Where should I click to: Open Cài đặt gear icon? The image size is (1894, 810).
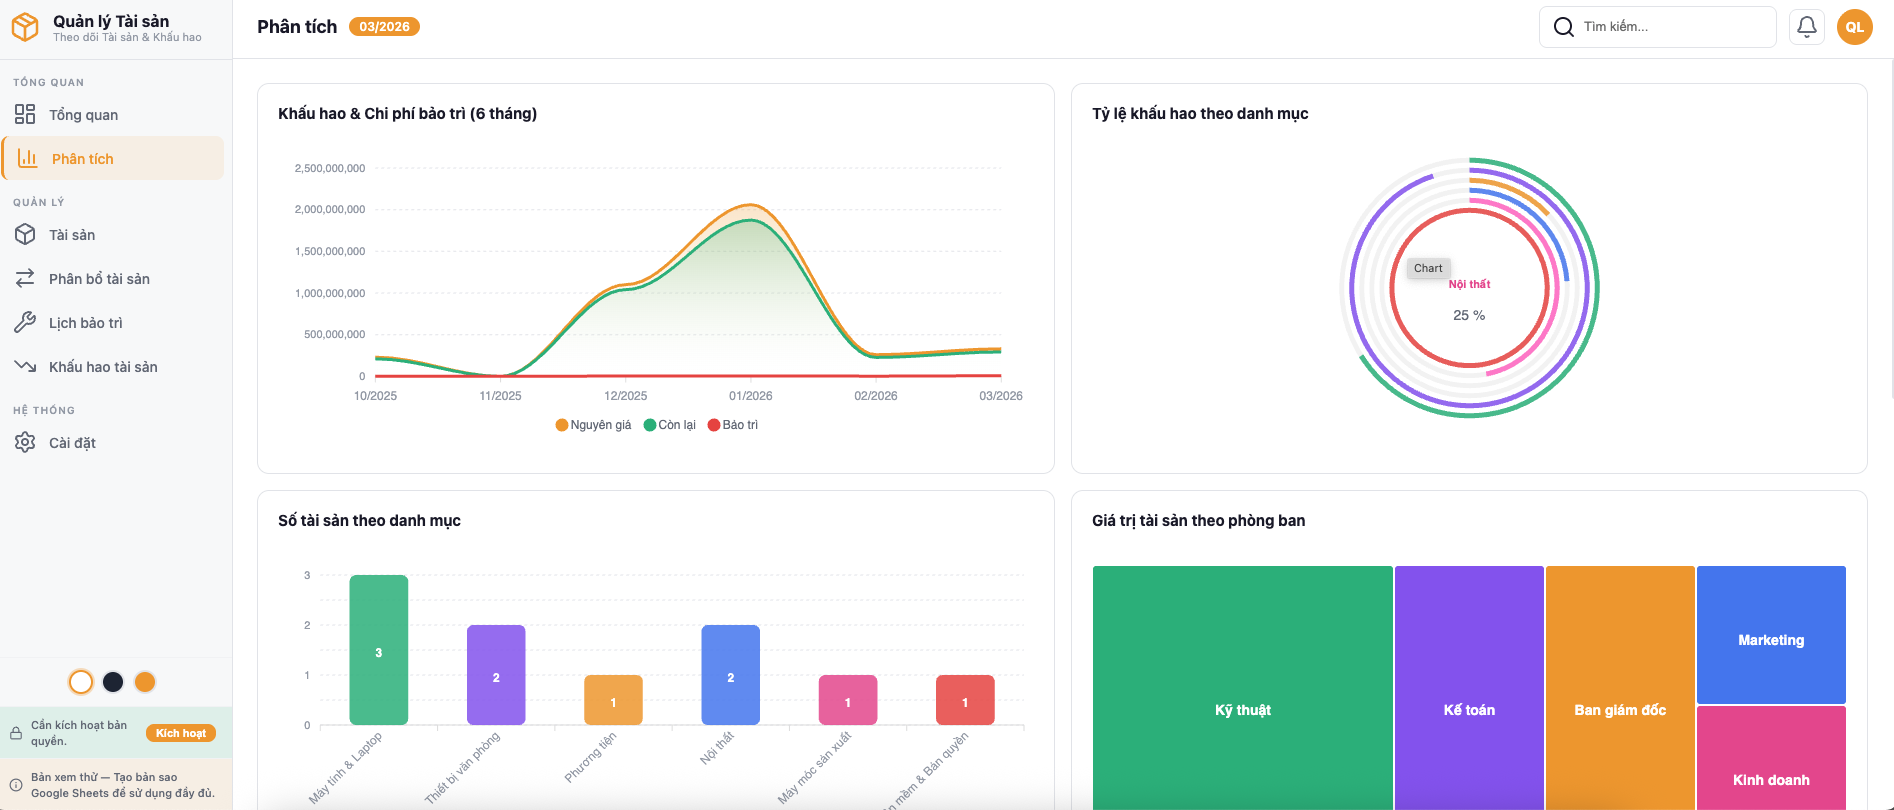pos(25,443)
